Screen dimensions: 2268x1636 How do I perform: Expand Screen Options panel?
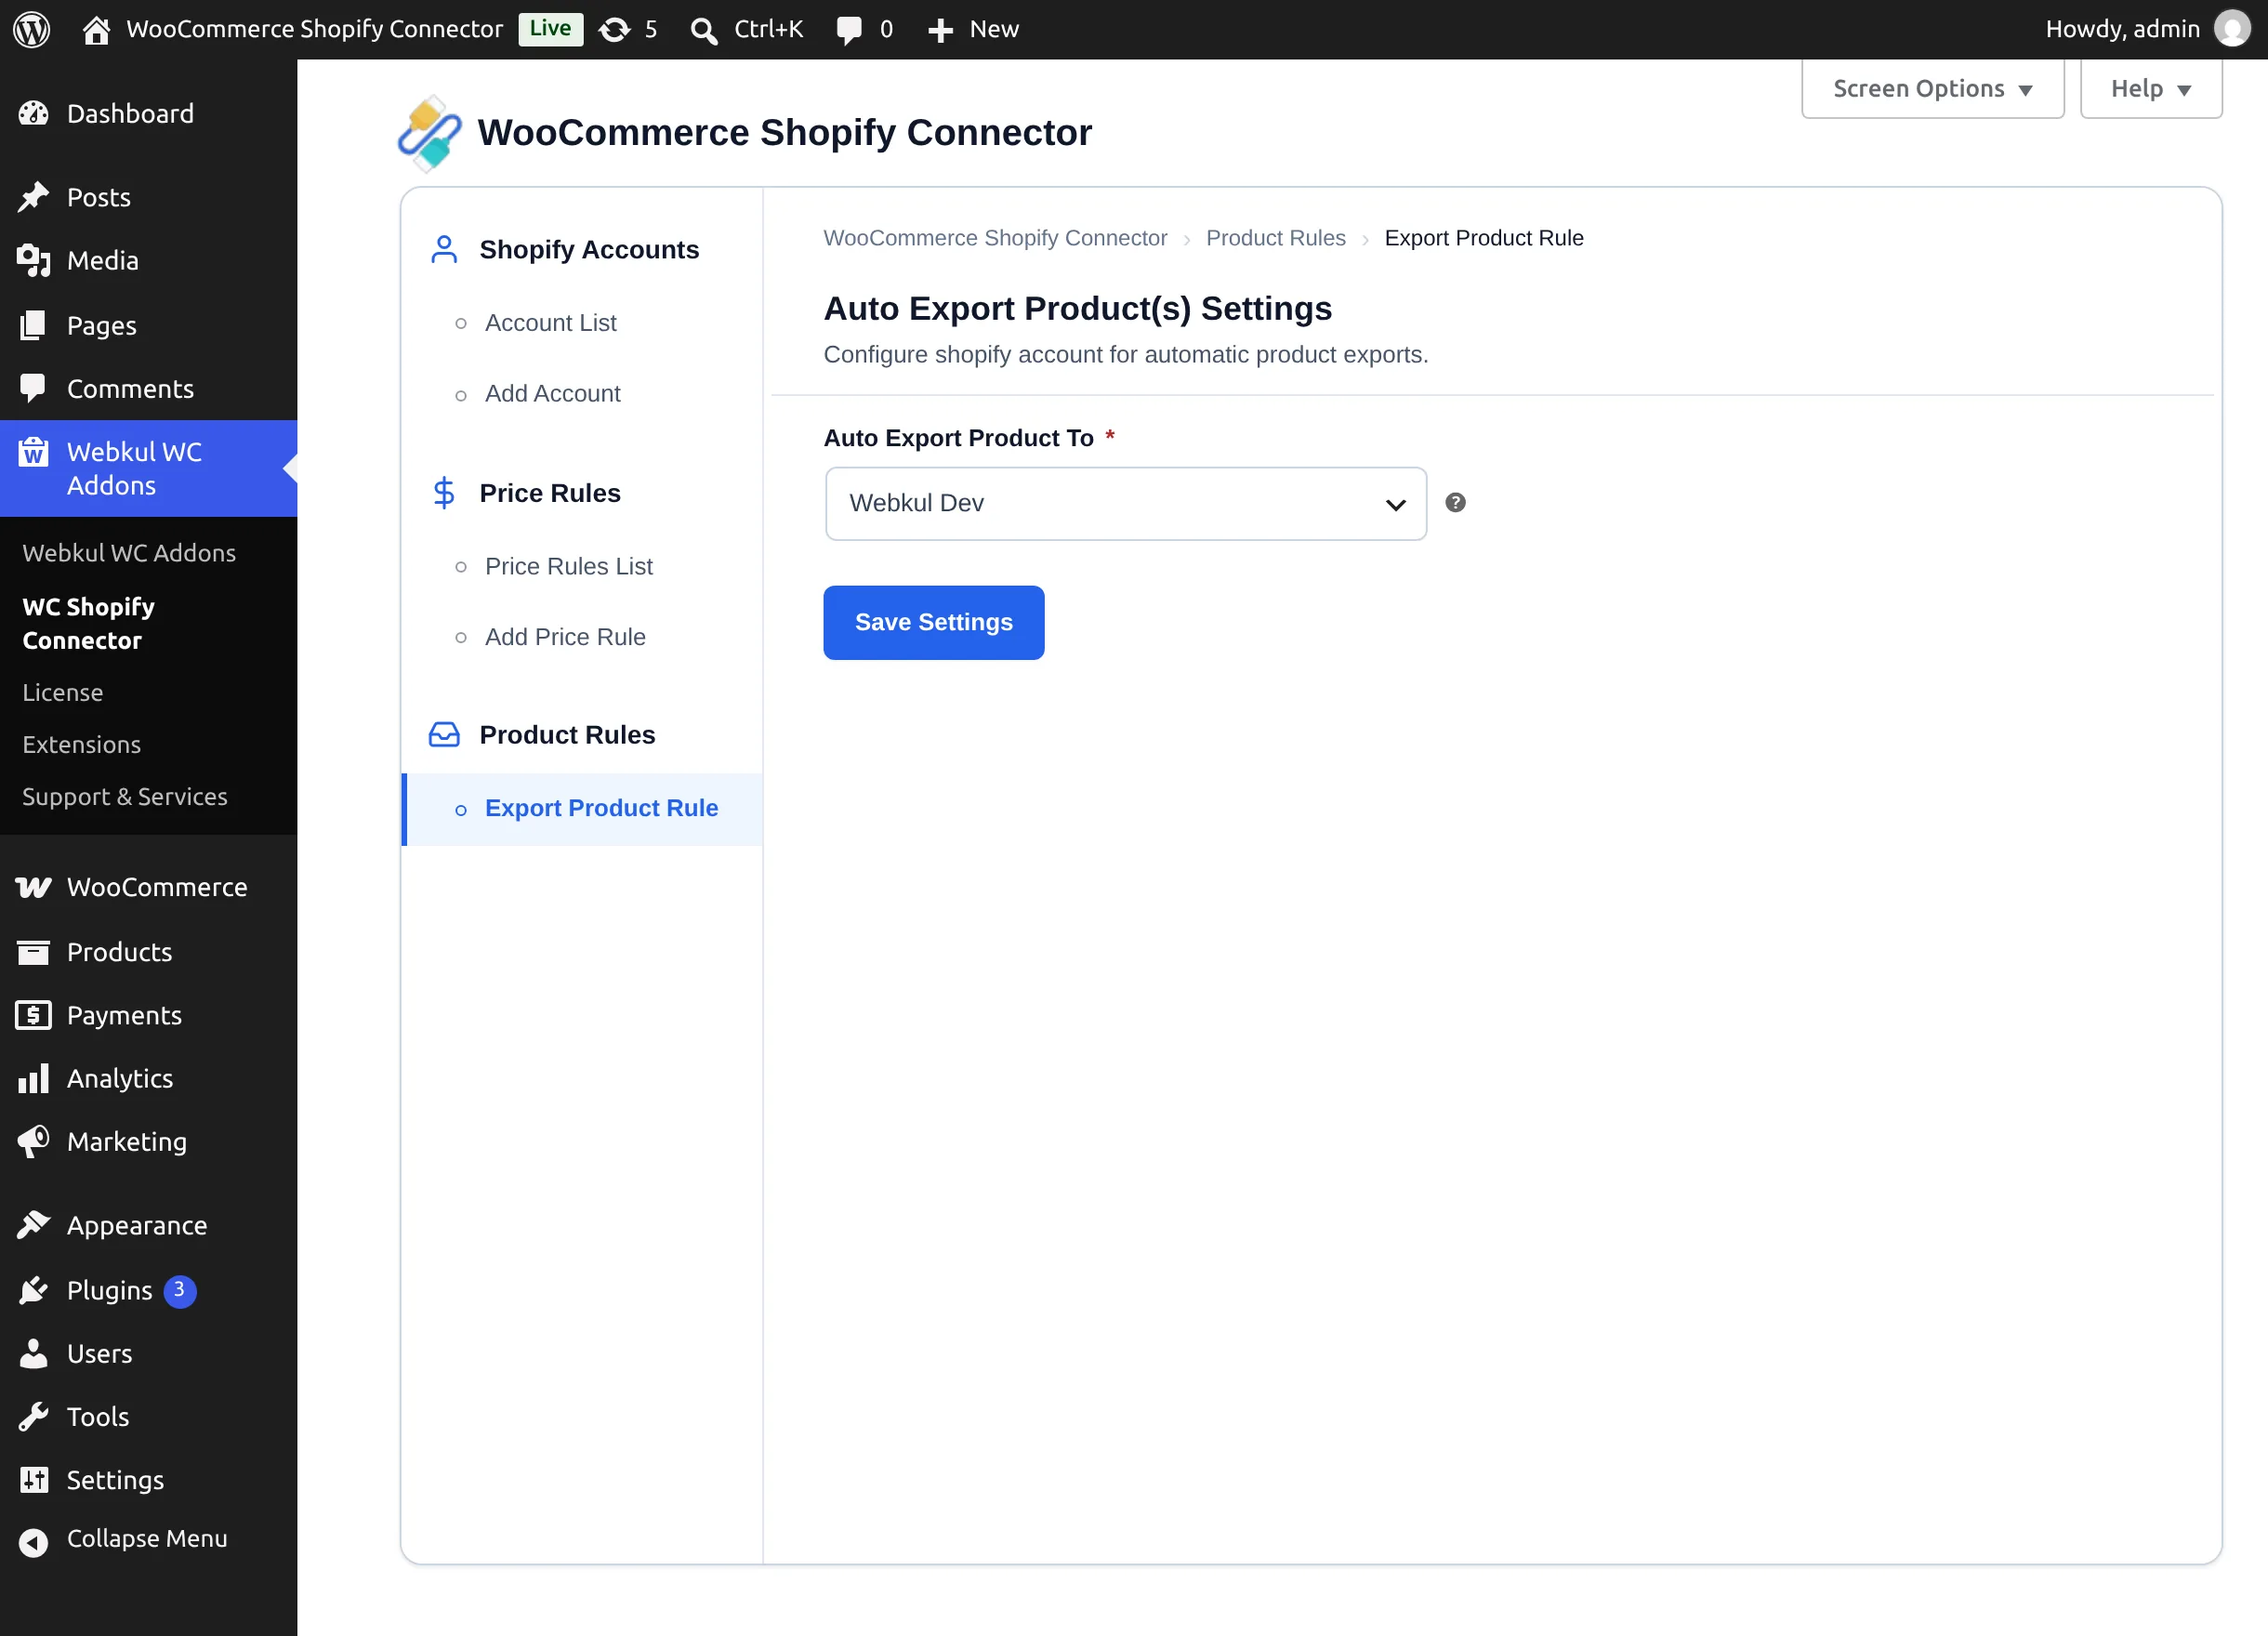pos(1932,89)
